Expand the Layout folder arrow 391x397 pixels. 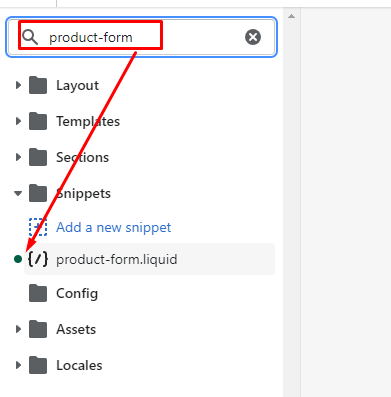point(18,85)
